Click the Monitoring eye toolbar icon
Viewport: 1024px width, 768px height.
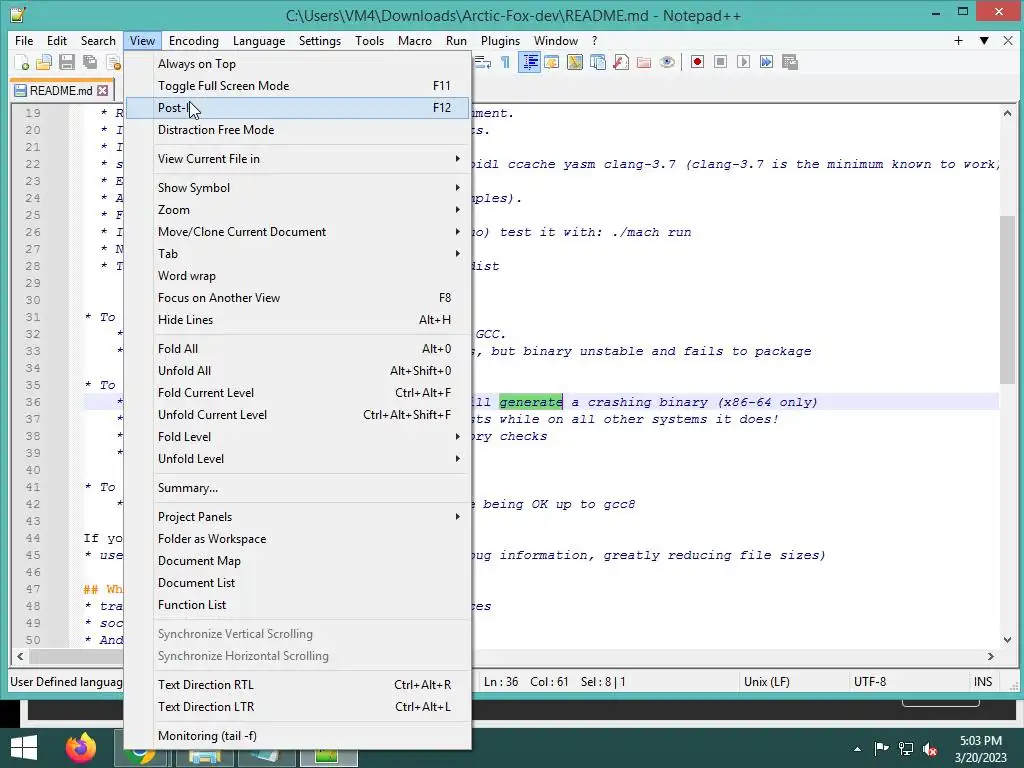[x=667, y=62]
